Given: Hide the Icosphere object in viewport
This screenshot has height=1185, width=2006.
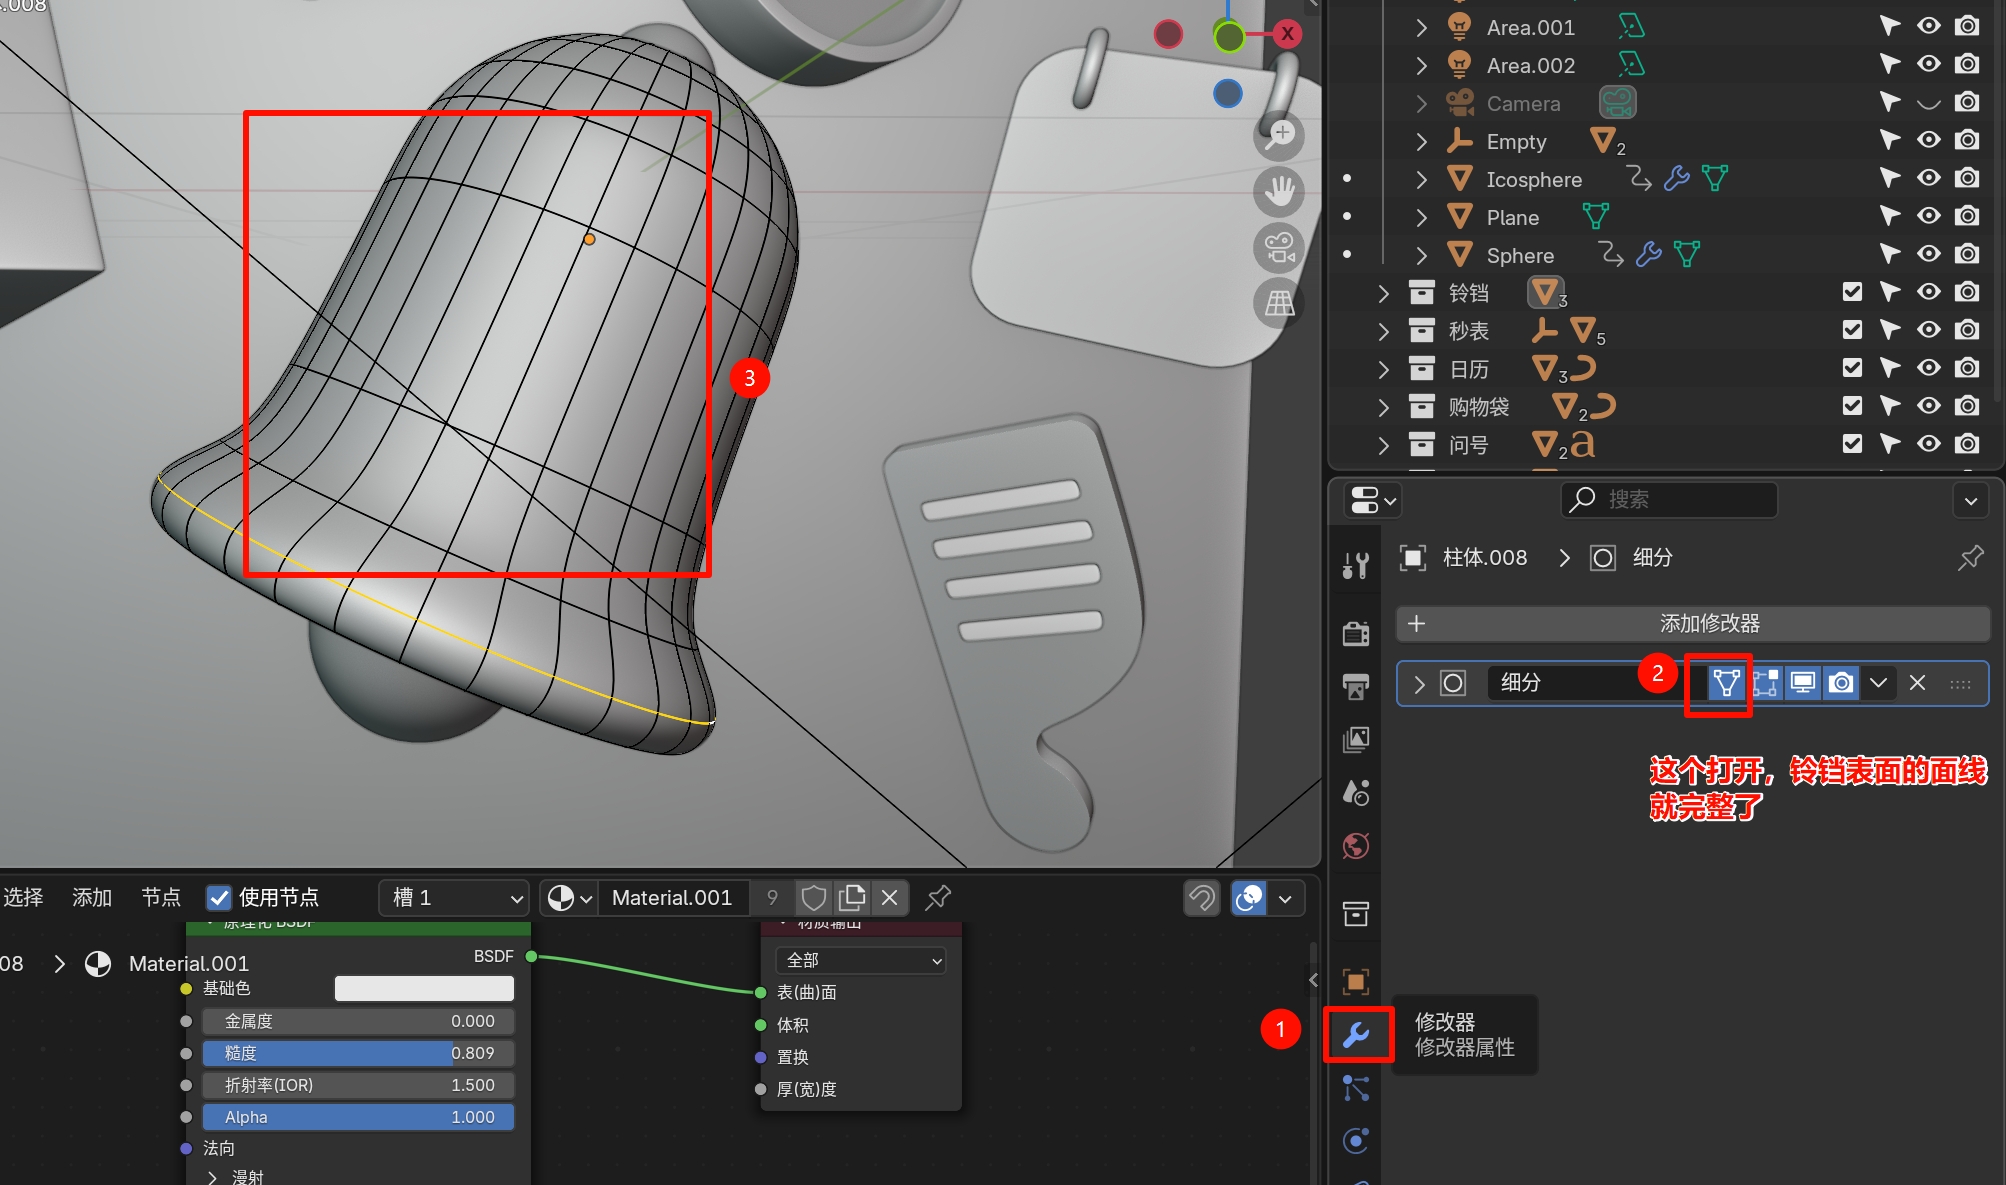Looking at the screenshot, I should [1928, 179].
